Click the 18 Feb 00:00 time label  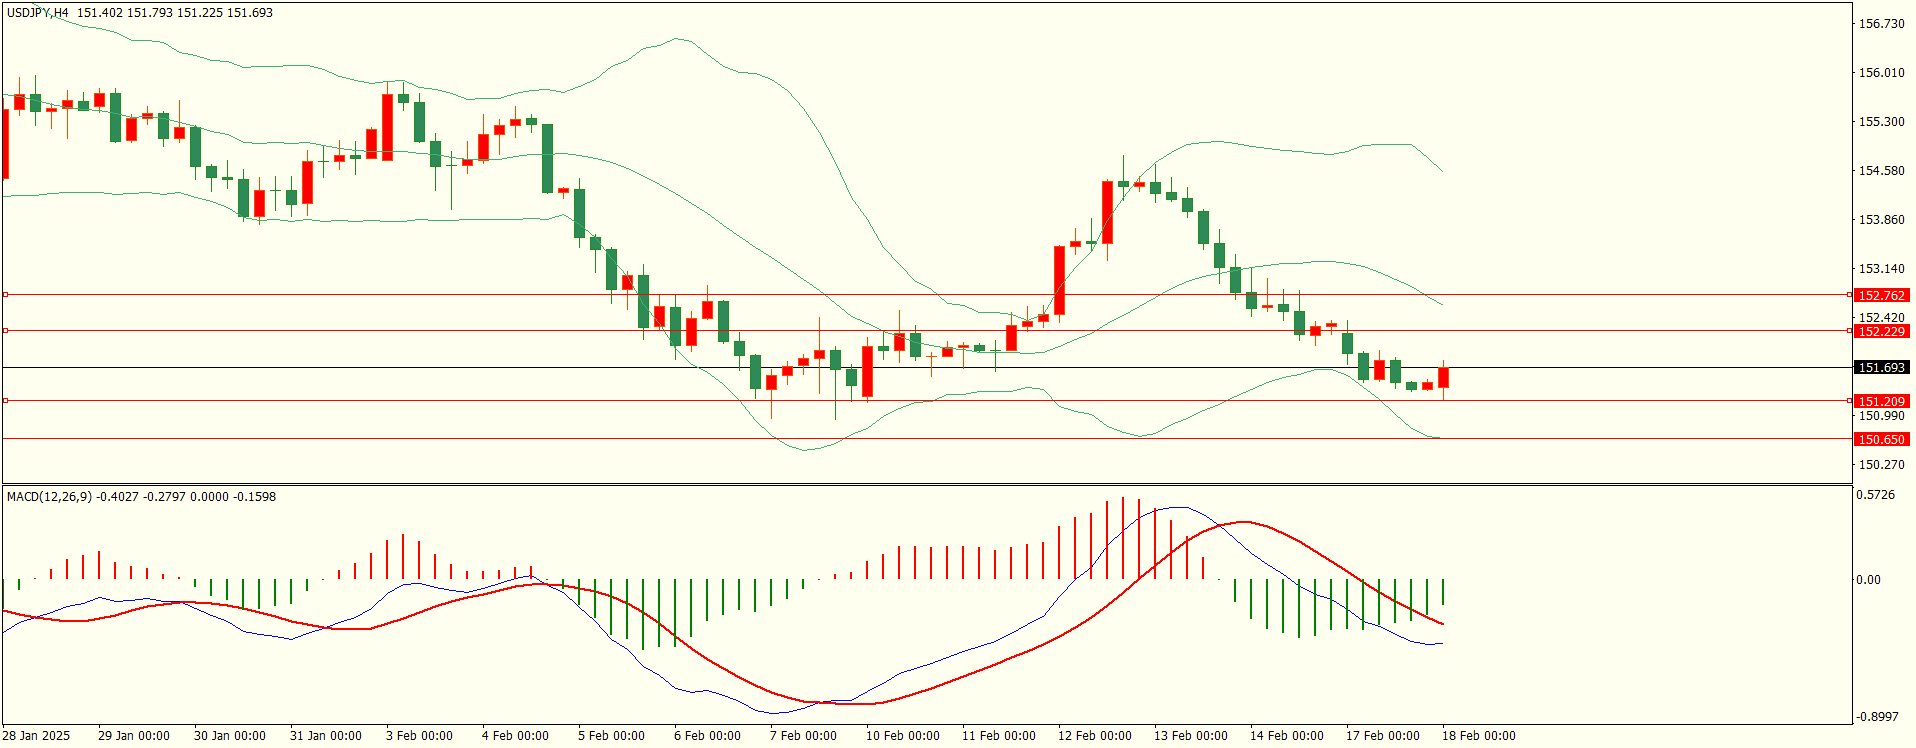[x=1479, y=736]
